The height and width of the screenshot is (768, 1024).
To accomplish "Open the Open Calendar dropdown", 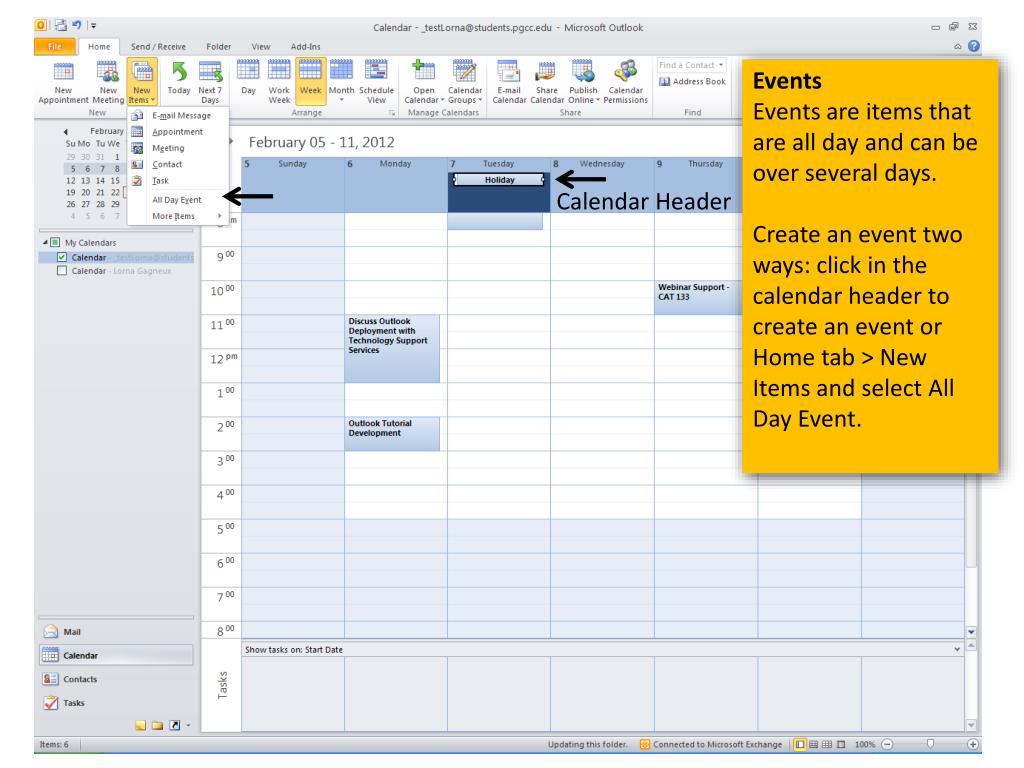I will (423, 82).
